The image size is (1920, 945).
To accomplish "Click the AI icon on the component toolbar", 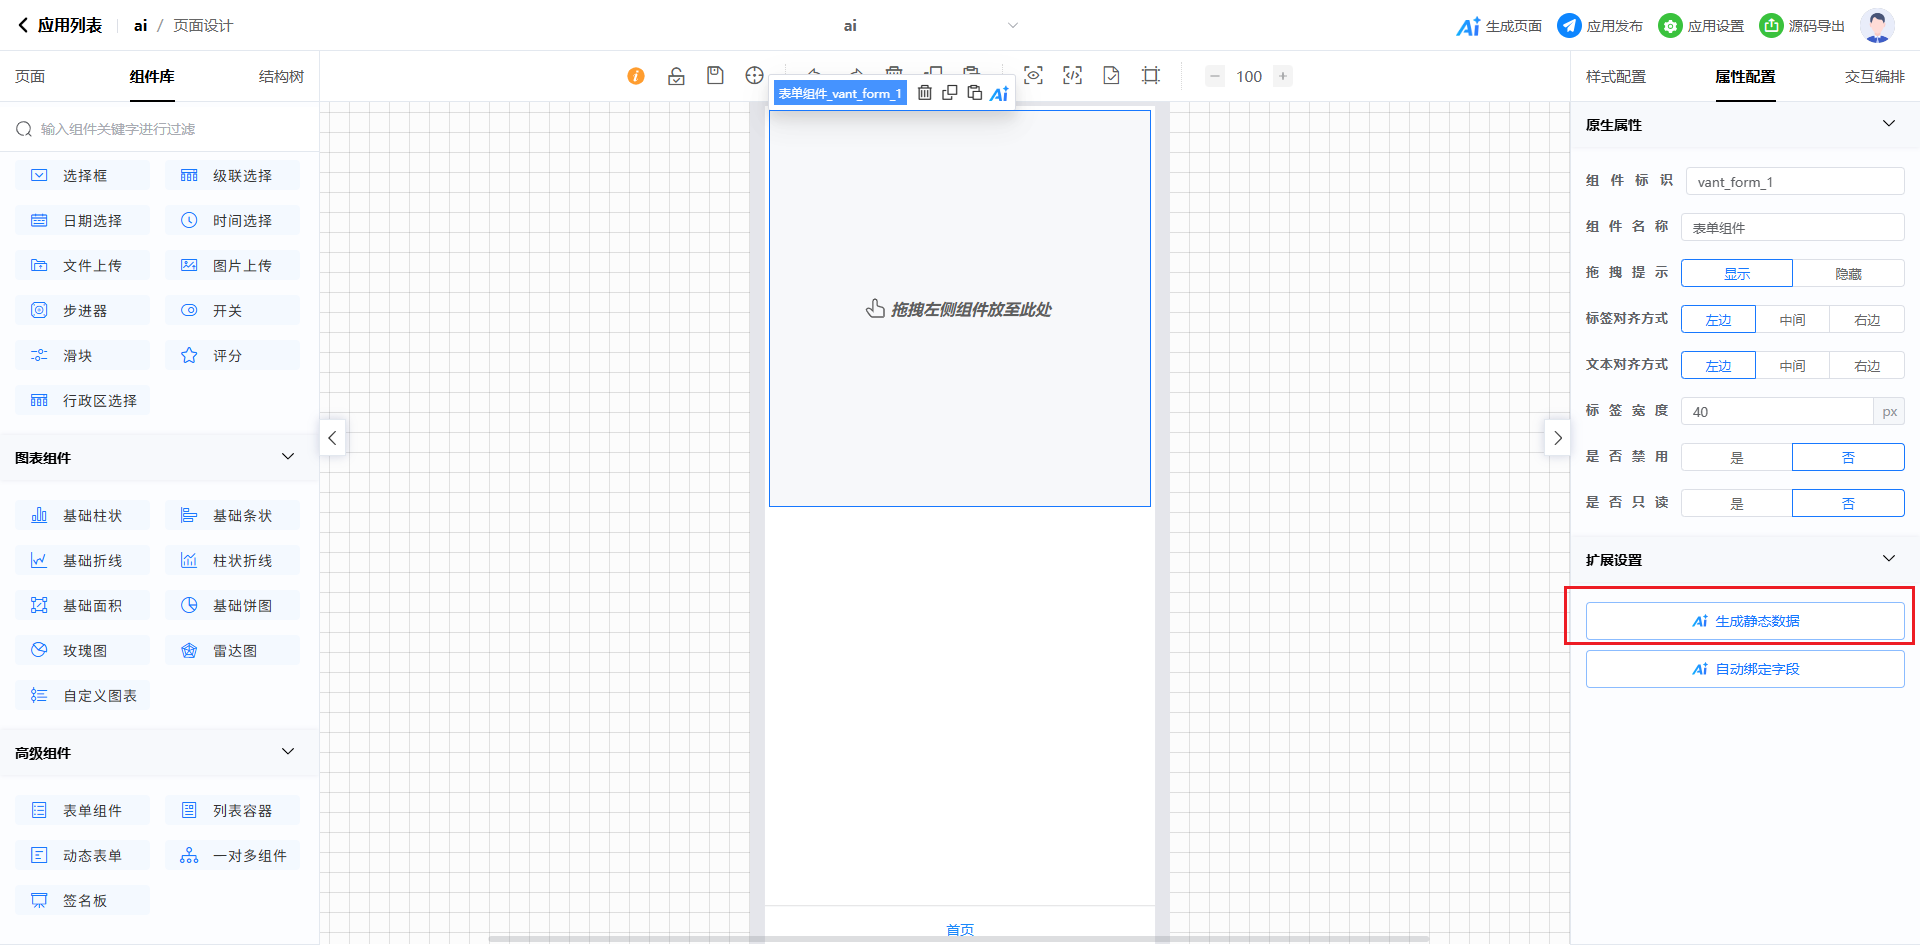I will [999, 94].
